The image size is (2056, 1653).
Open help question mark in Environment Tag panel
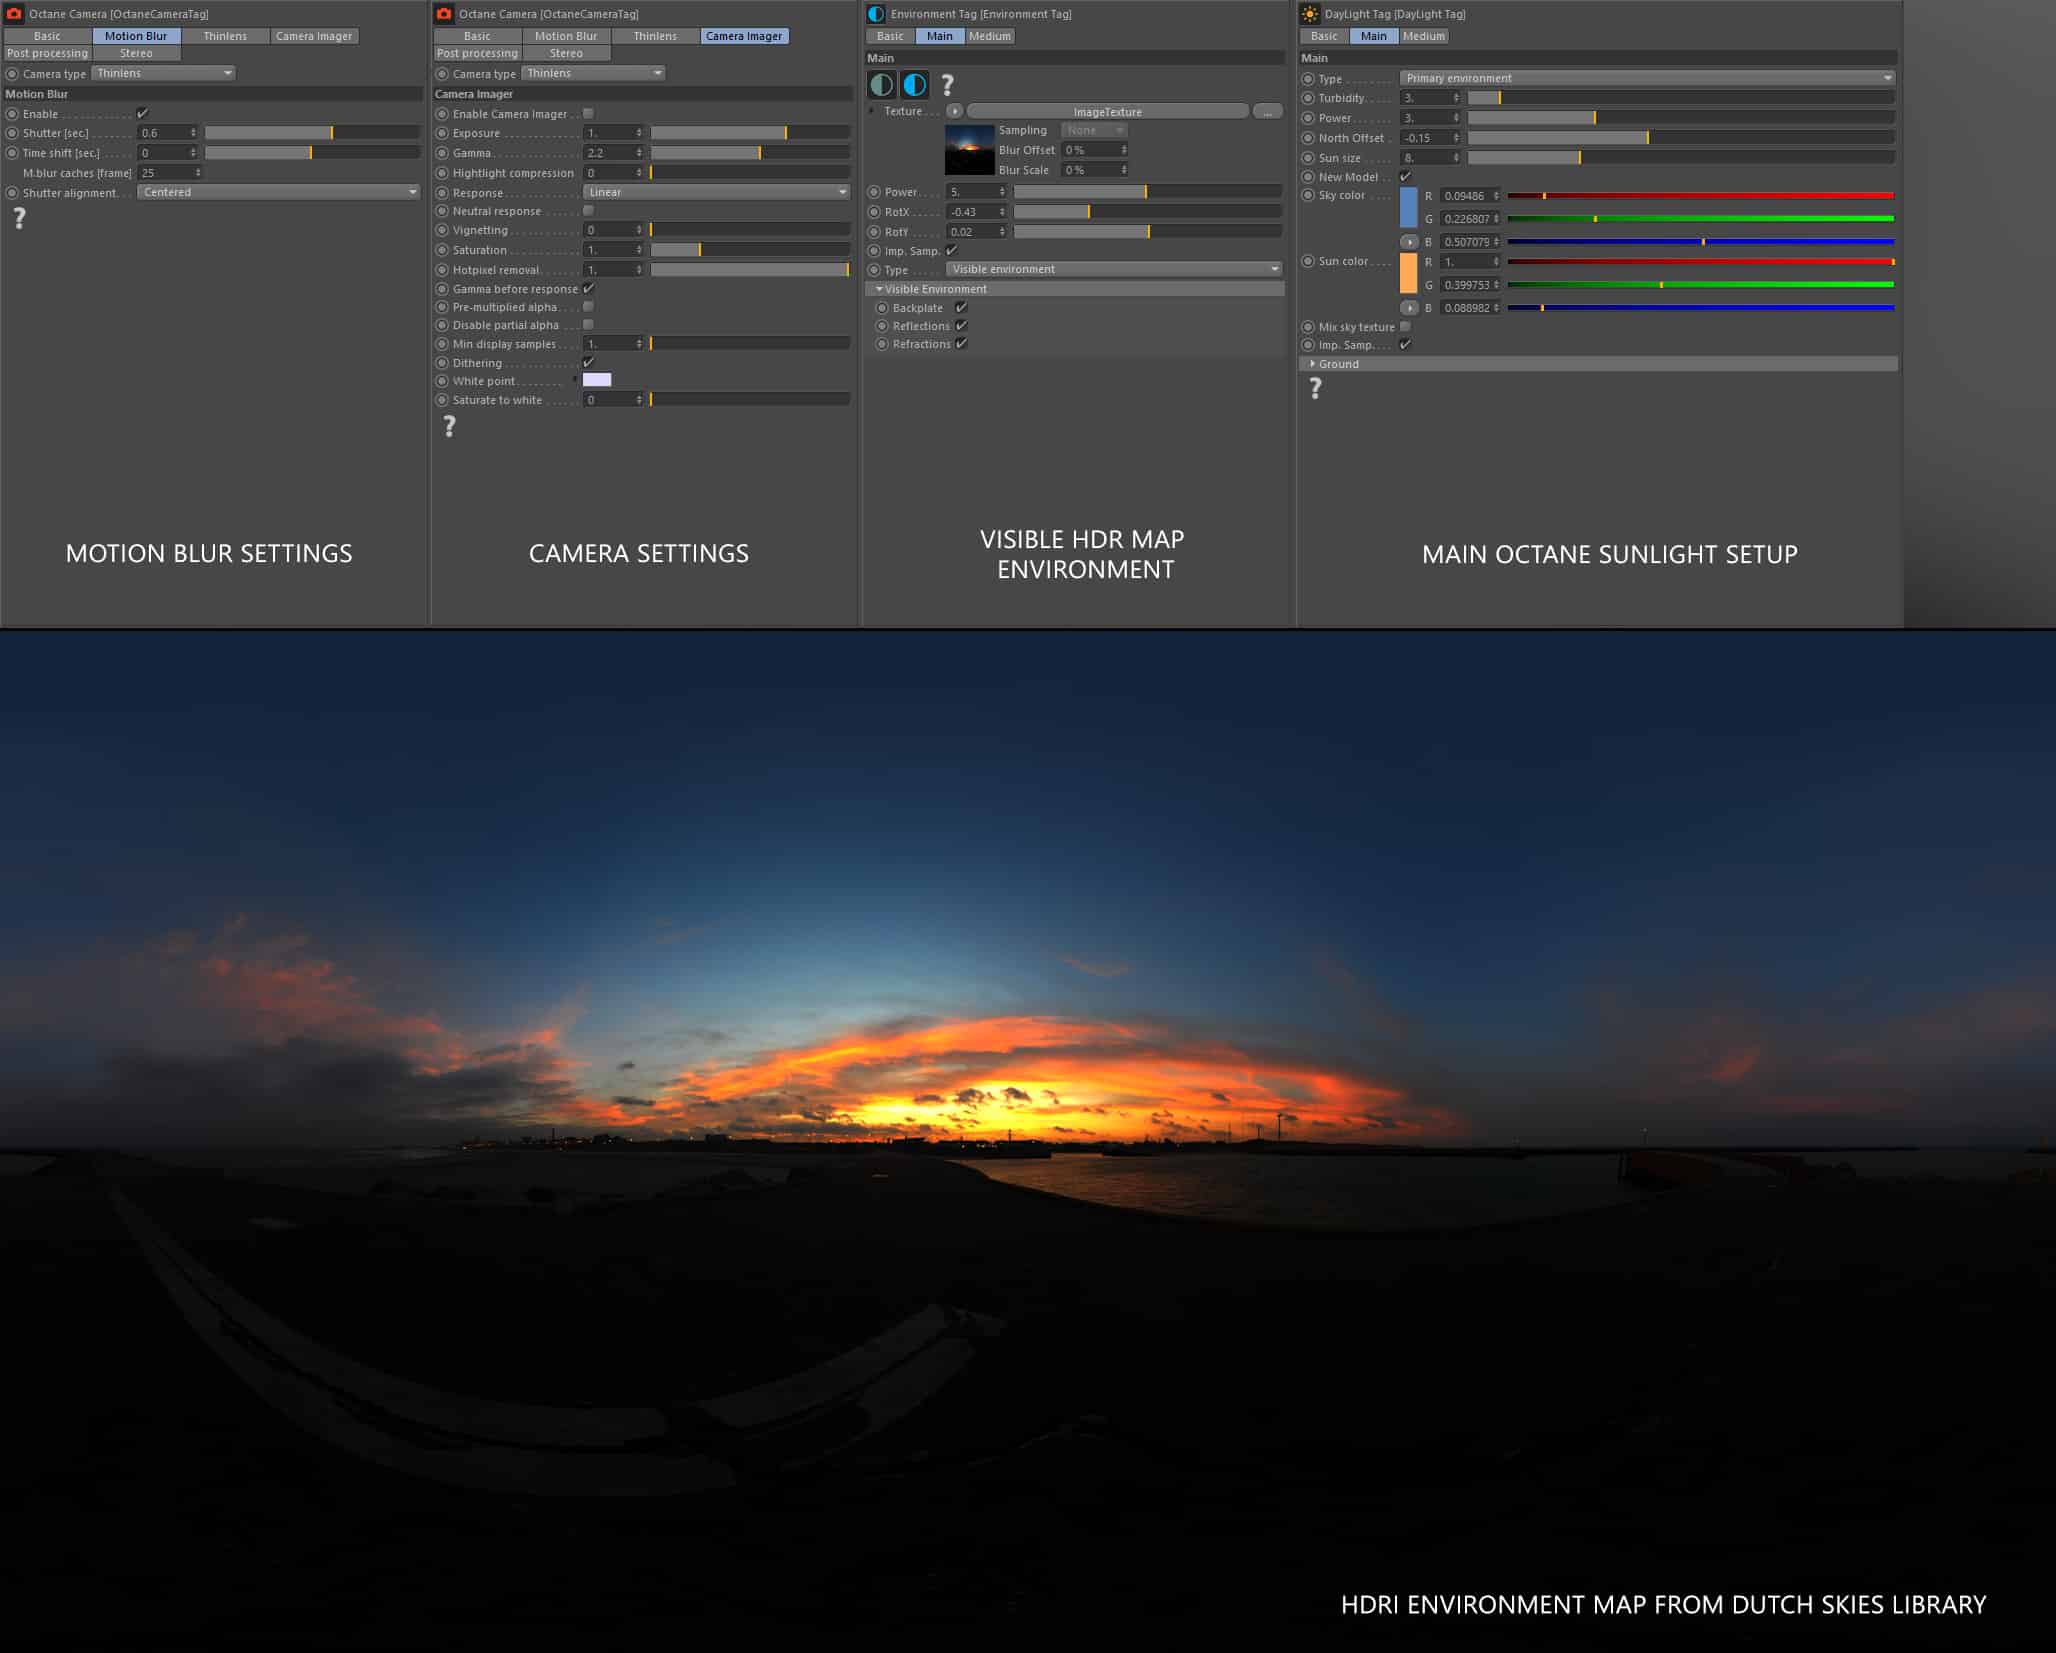[x=947, y=85]
